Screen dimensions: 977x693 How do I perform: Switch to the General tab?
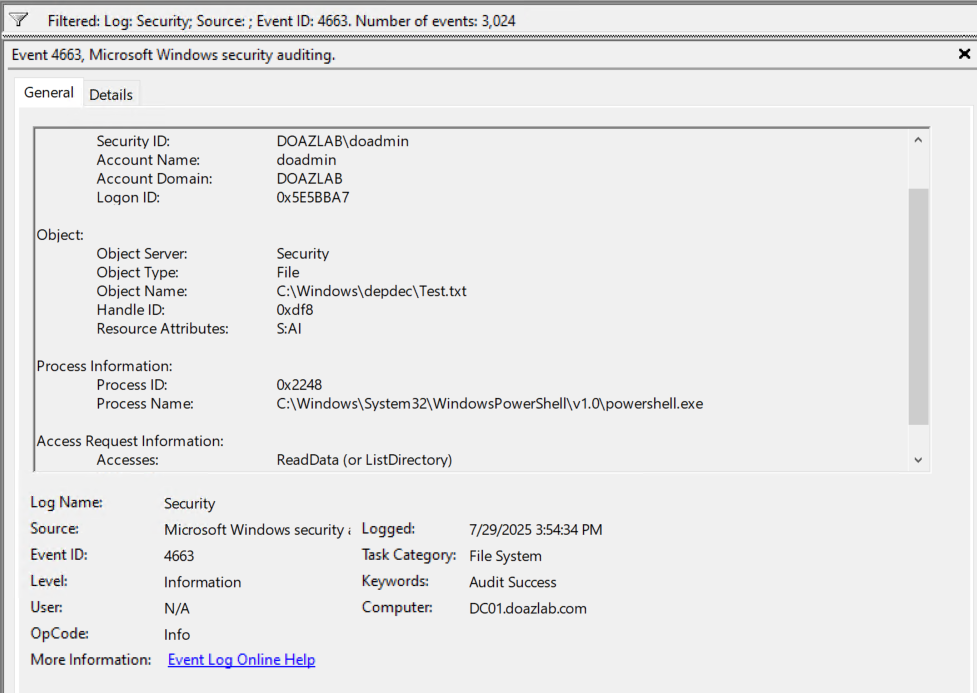pos(49,93)
